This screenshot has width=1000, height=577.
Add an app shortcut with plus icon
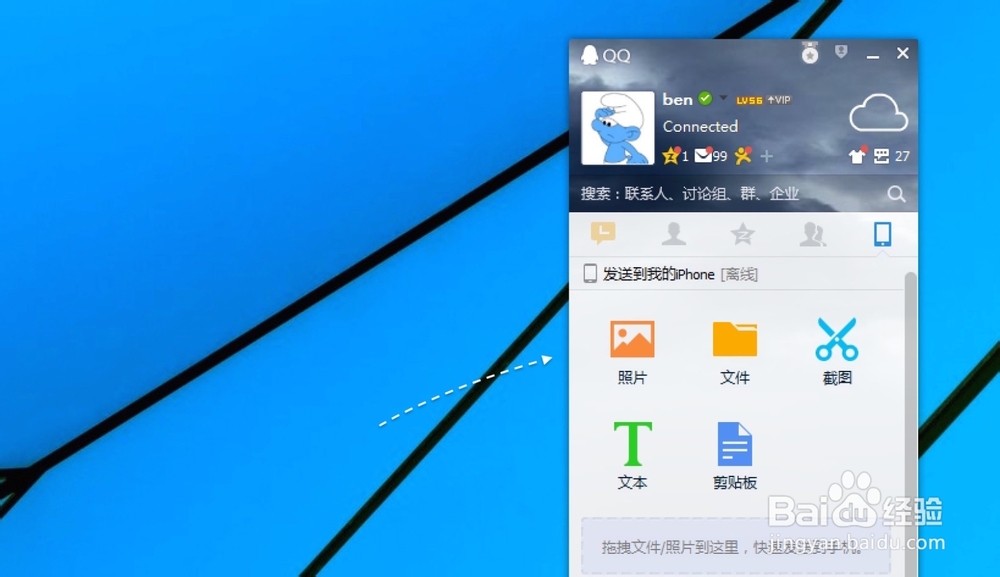click(x=767, y=156)
